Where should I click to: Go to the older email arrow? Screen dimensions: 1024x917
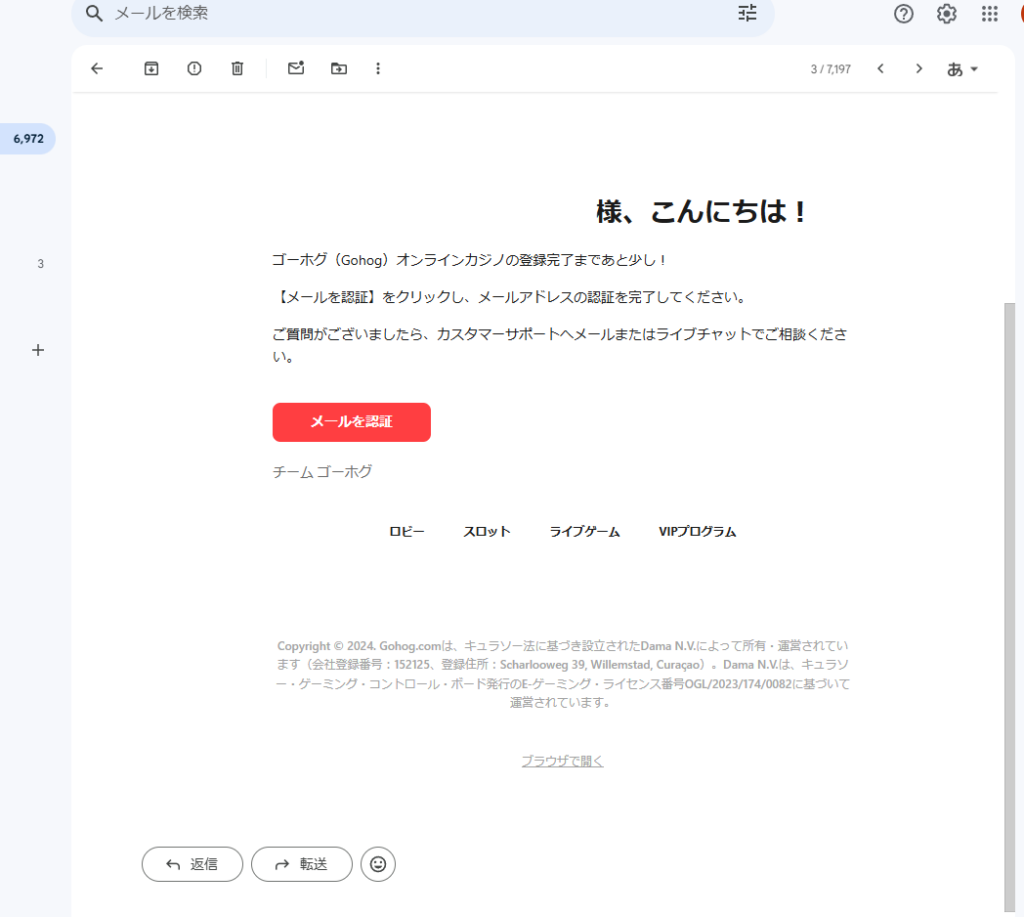pyautogui.click(x=919, y=69)
